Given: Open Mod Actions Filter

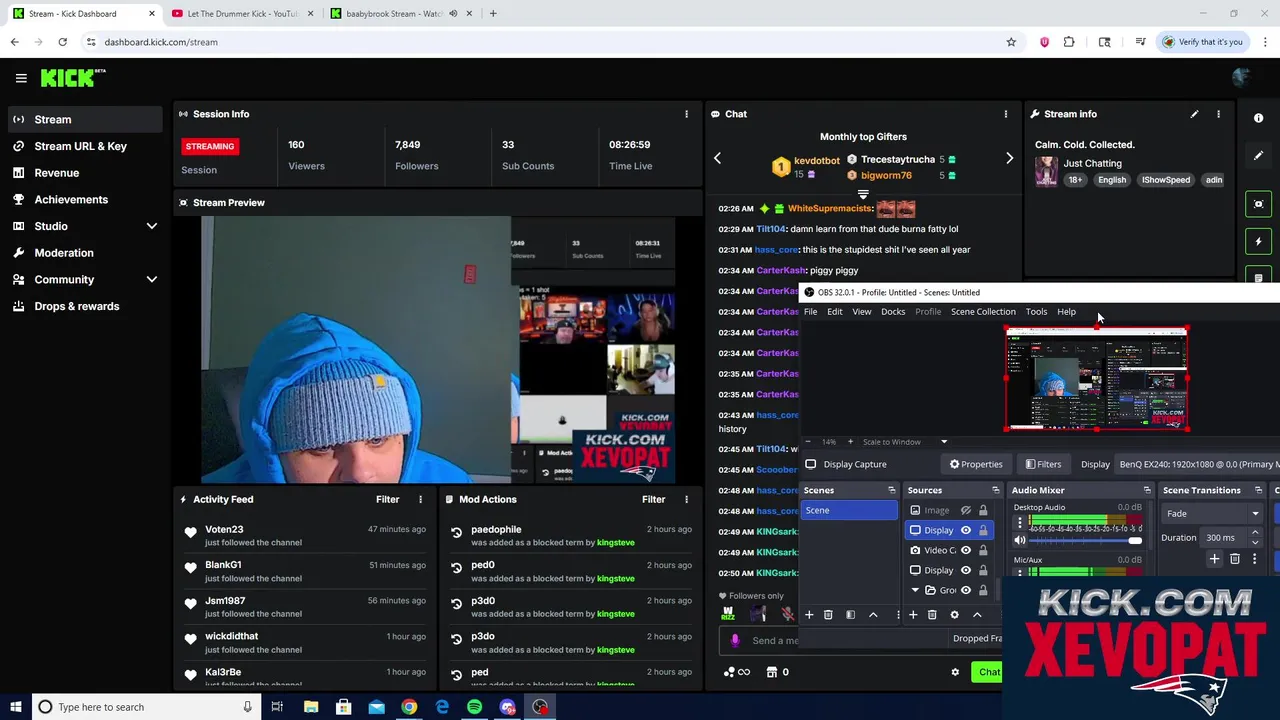Looking at the screenshot, I should point(653,499).
